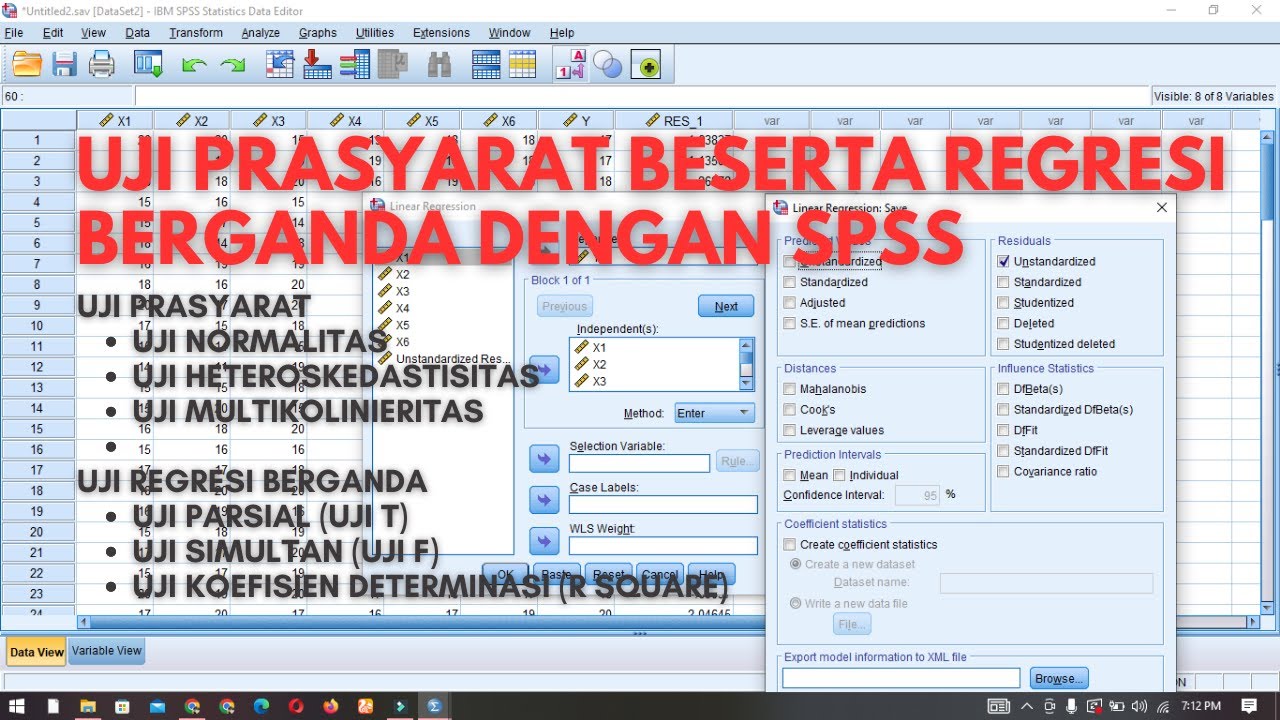Close the Linear Regression Save dialog
Image resolution: width=1280 pixels, height=720 pixels.
(1162, 207)
